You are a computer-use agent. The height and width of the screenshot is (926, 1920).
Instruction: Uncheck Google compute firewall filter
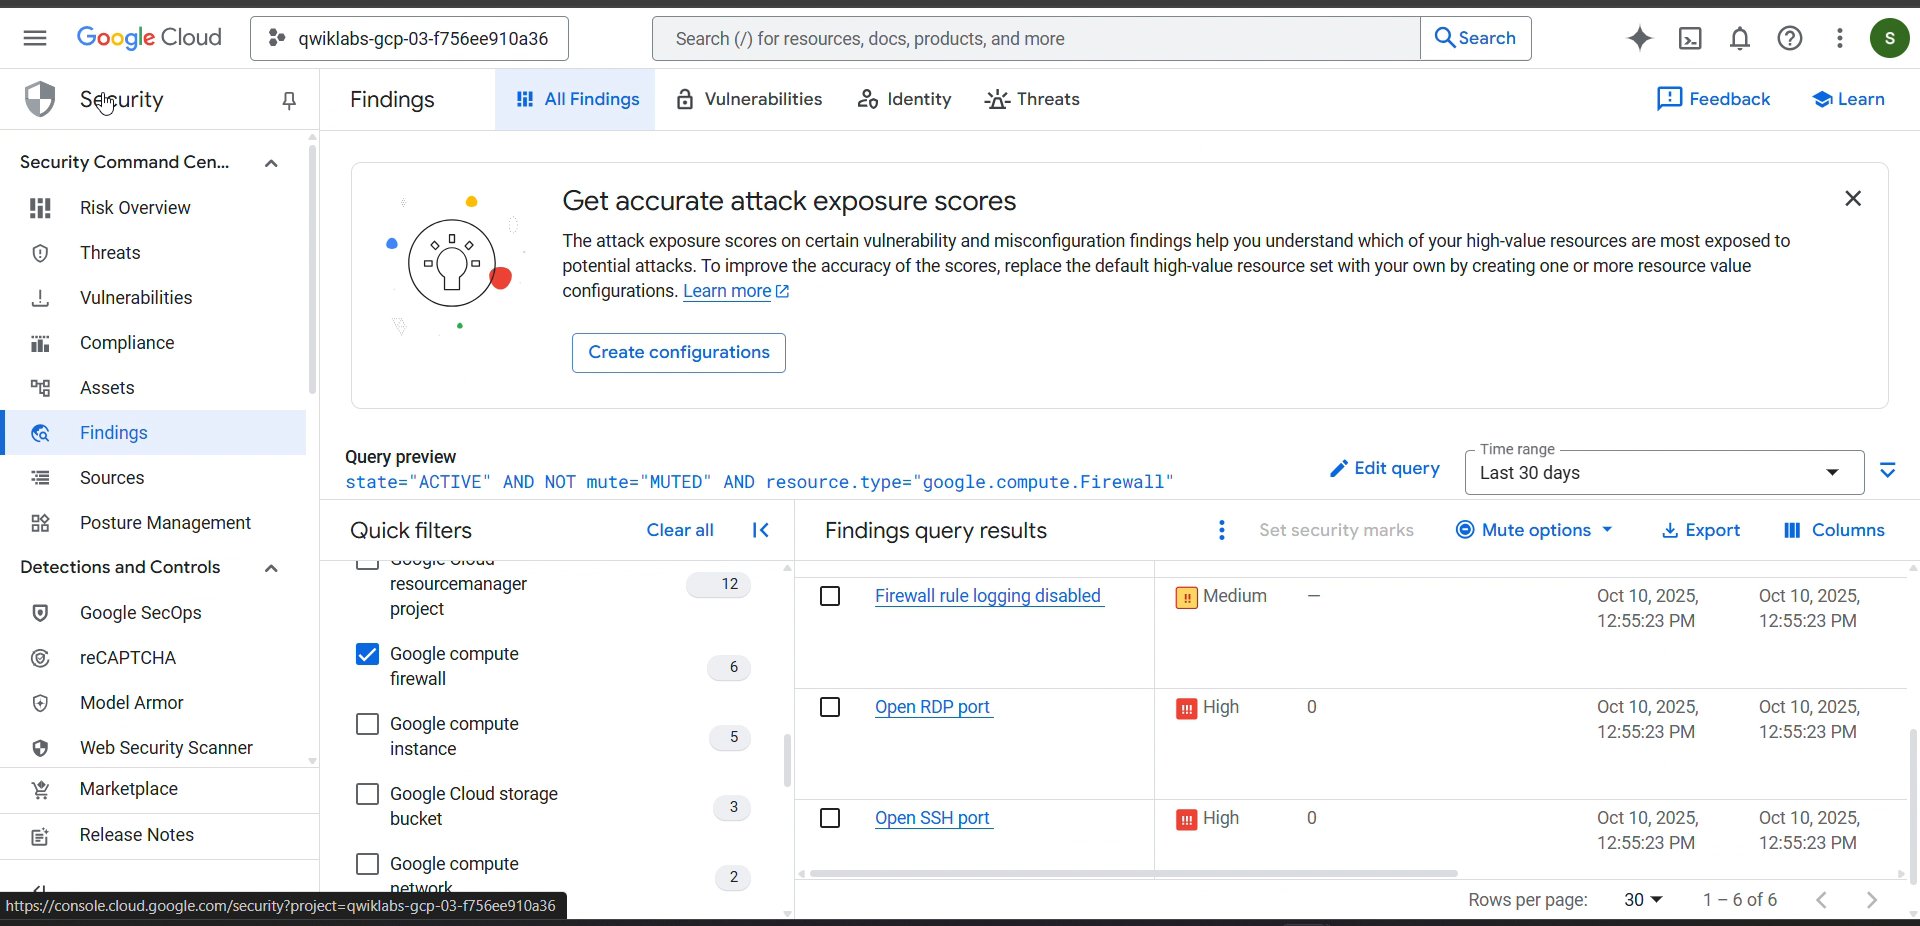[367, 654]
